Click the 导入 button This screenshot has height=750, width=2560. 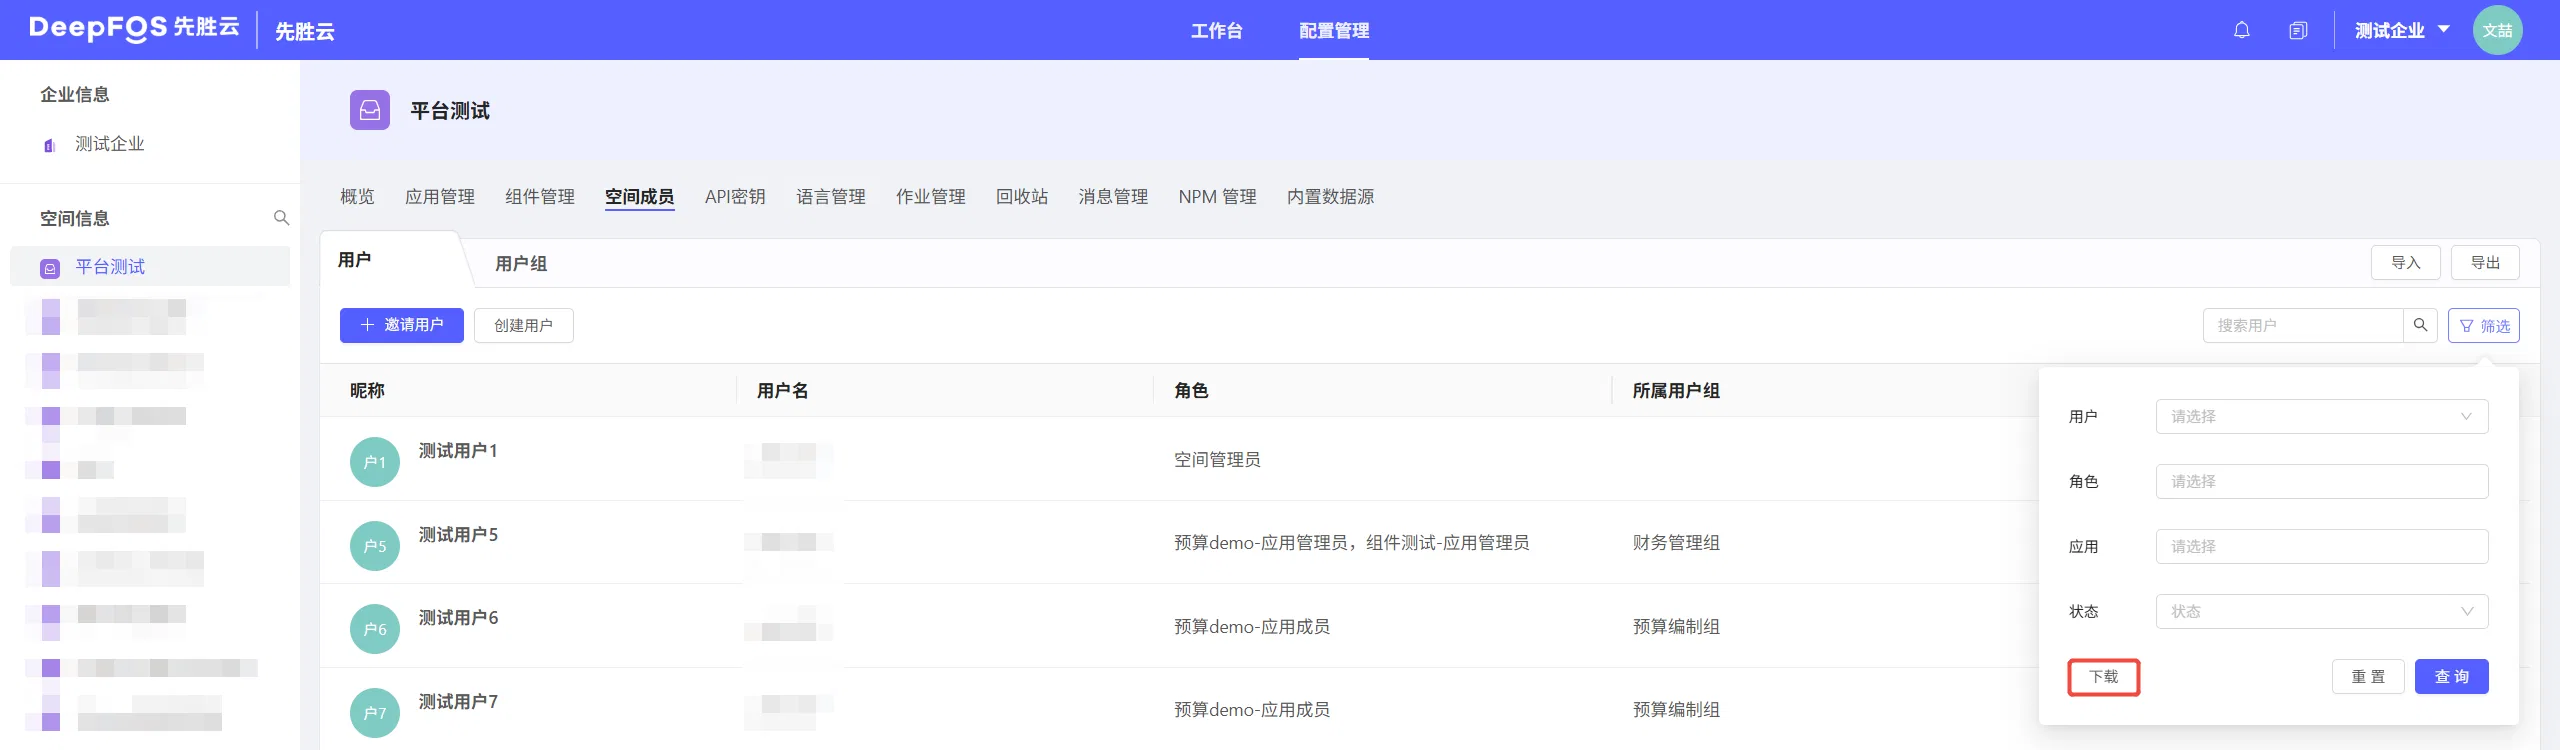[2406, 263]
